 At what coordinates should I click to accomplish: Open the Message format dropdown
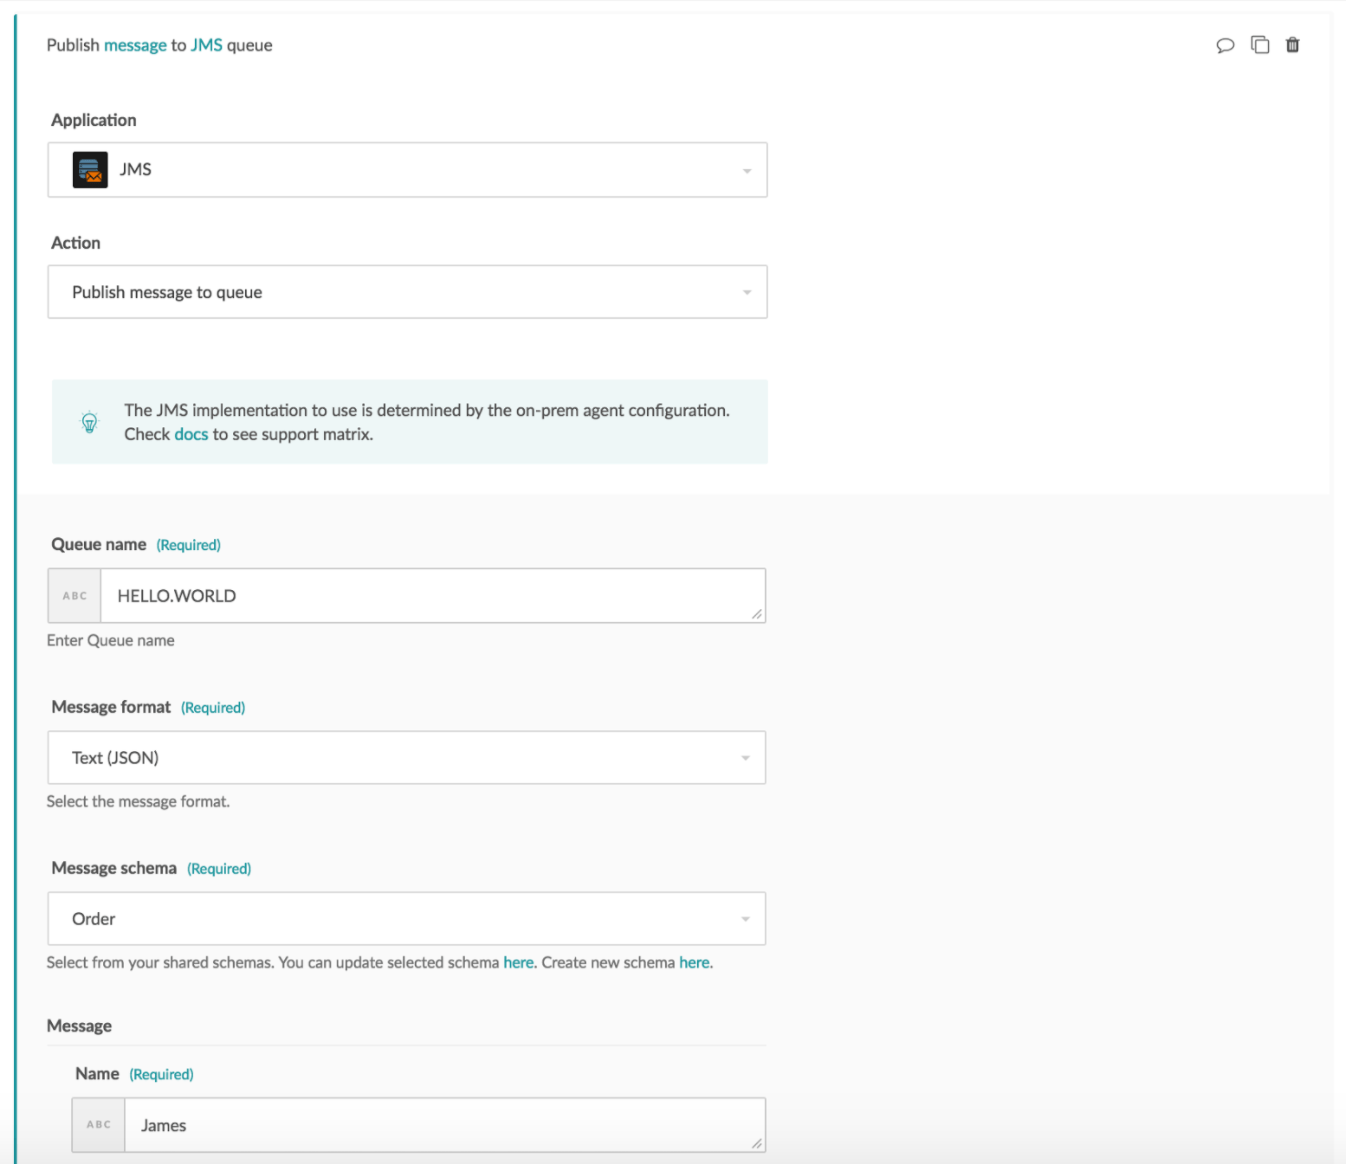[407, 758]
